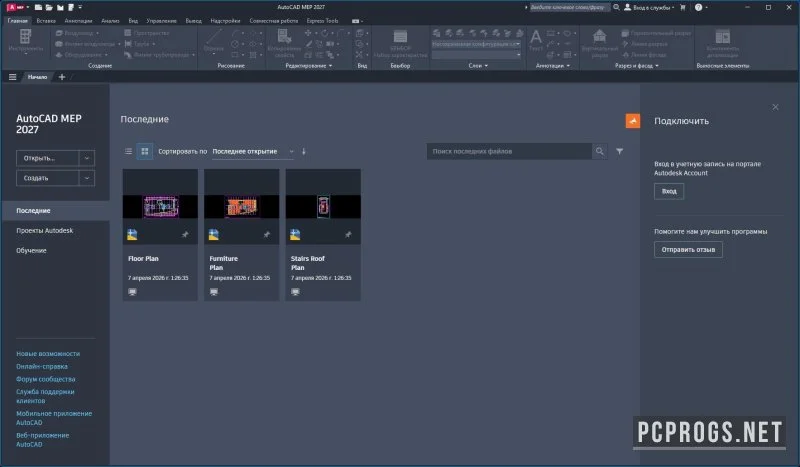
Task: Open the recent files filter funnel
Action: (x=619, y=152)
